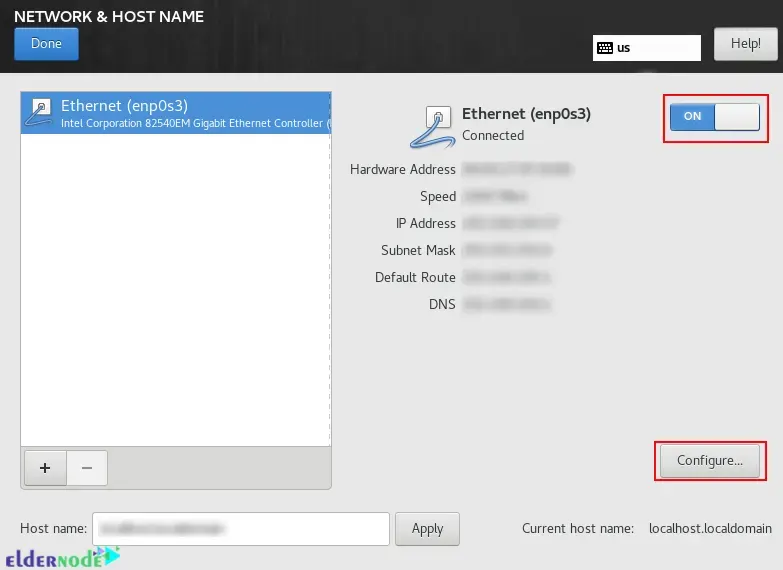Select Ethernet (enp0s3) in the device list

175,113
